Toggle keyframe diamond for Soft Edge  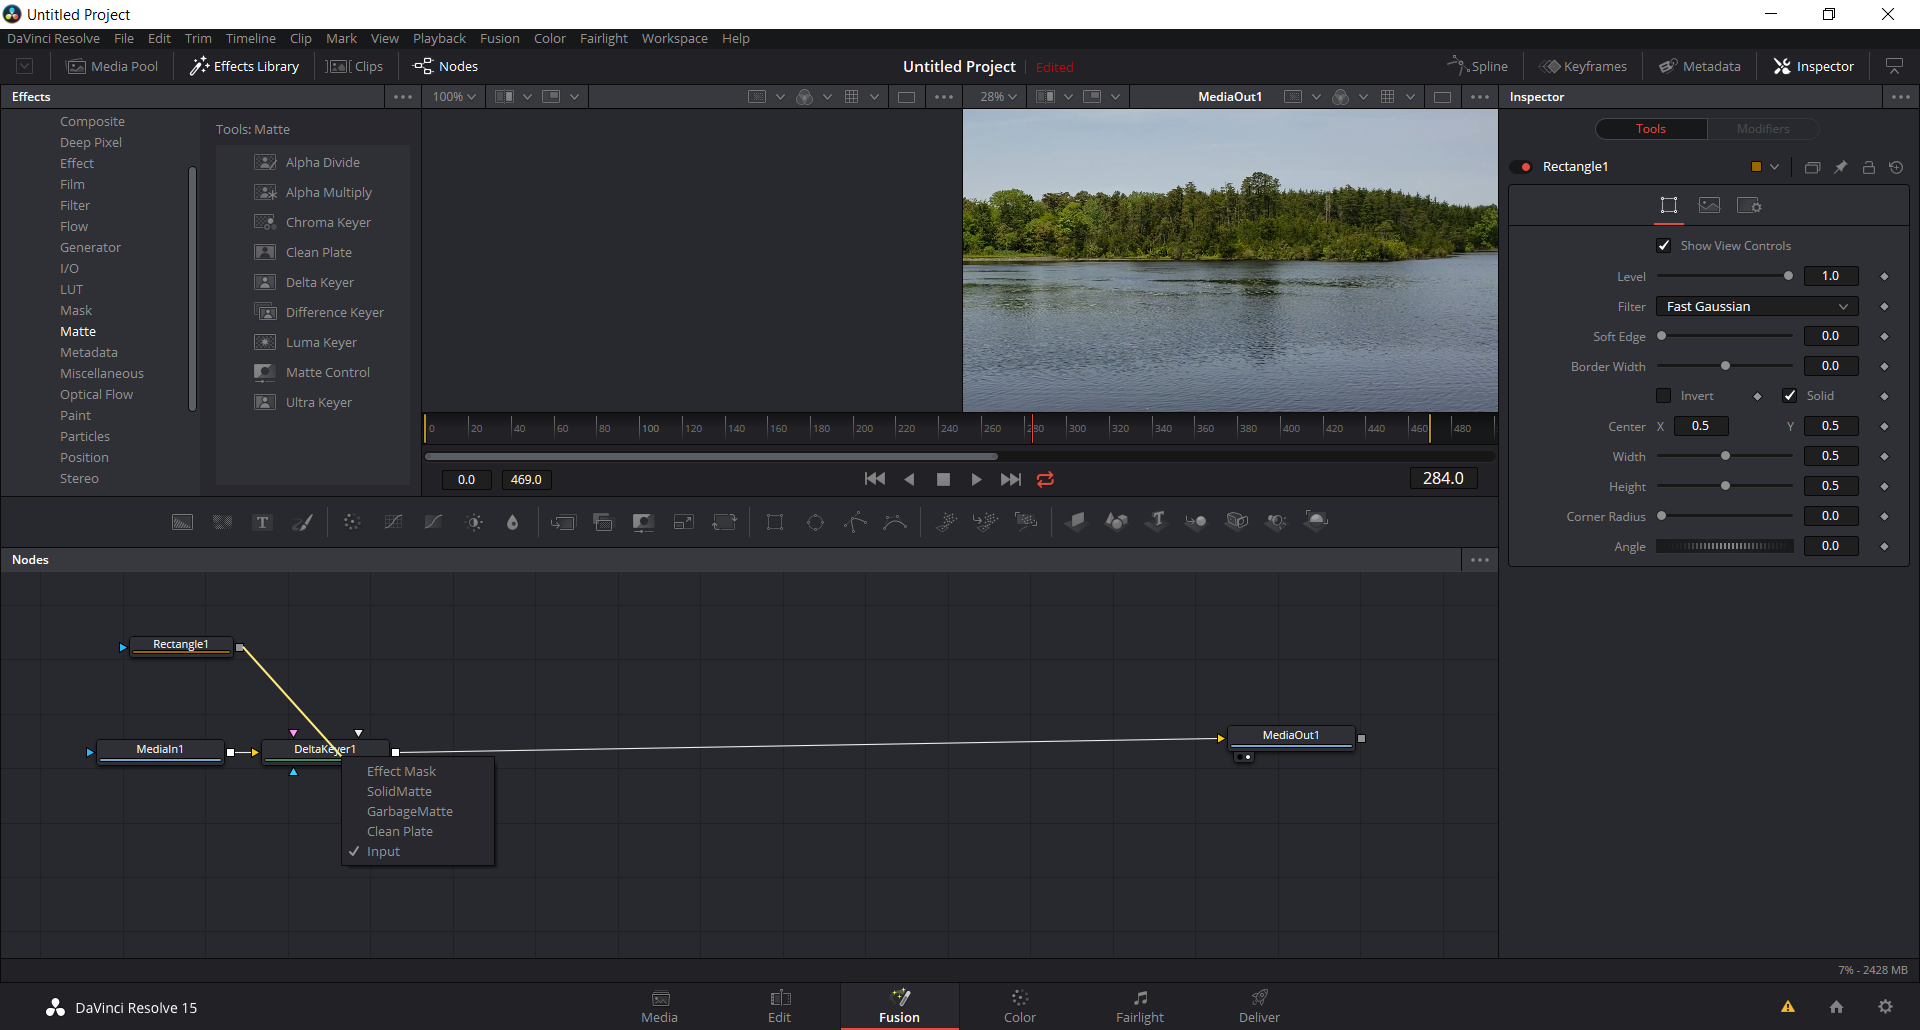click(x=1884, y=337)
